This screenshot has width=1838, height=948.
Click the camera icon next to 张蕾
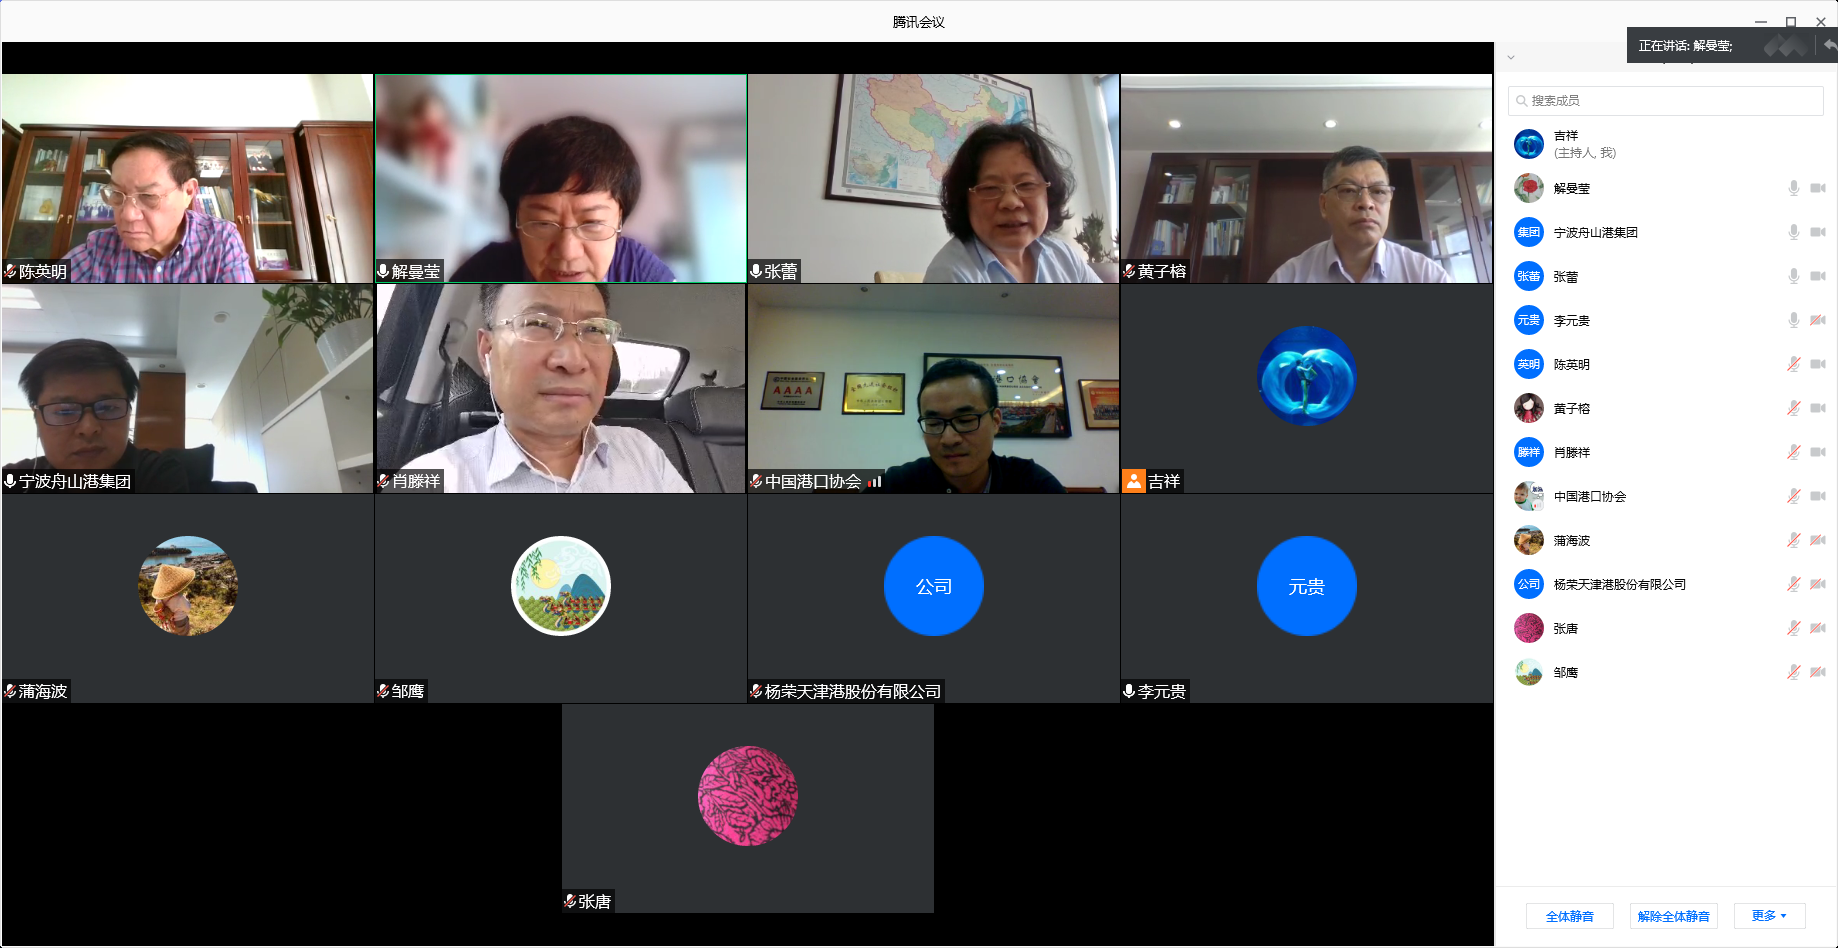coord(1818,276)
